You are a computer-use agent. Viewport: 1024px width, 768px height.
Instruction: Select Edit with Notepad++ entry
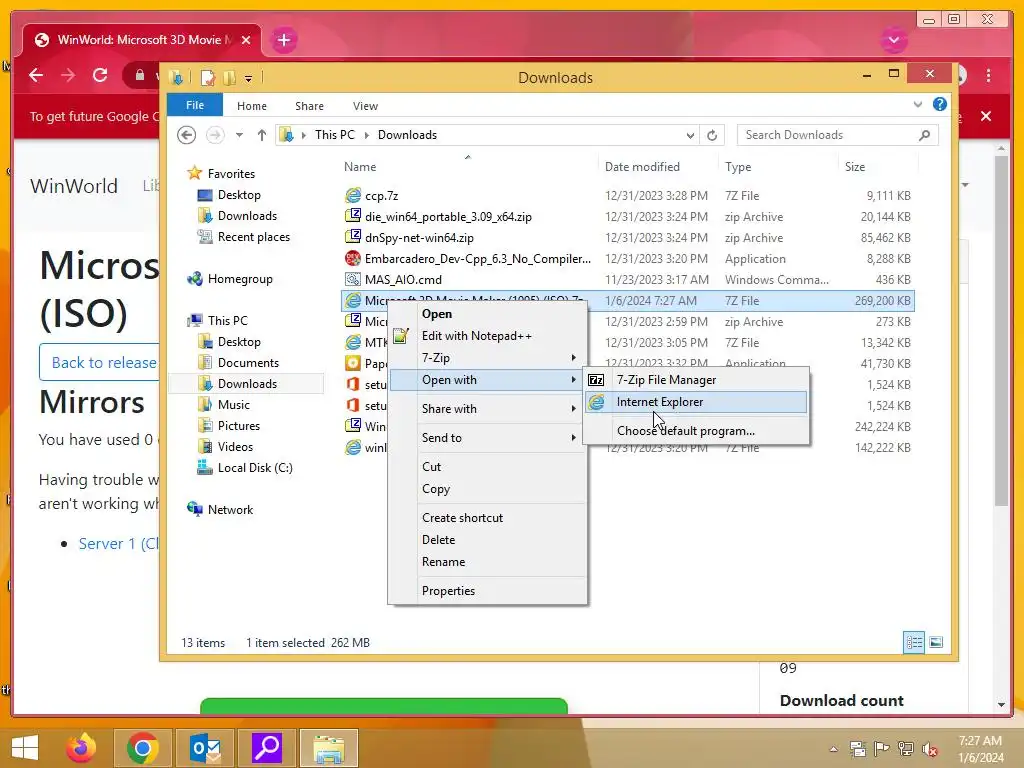(x=487, y=336)
